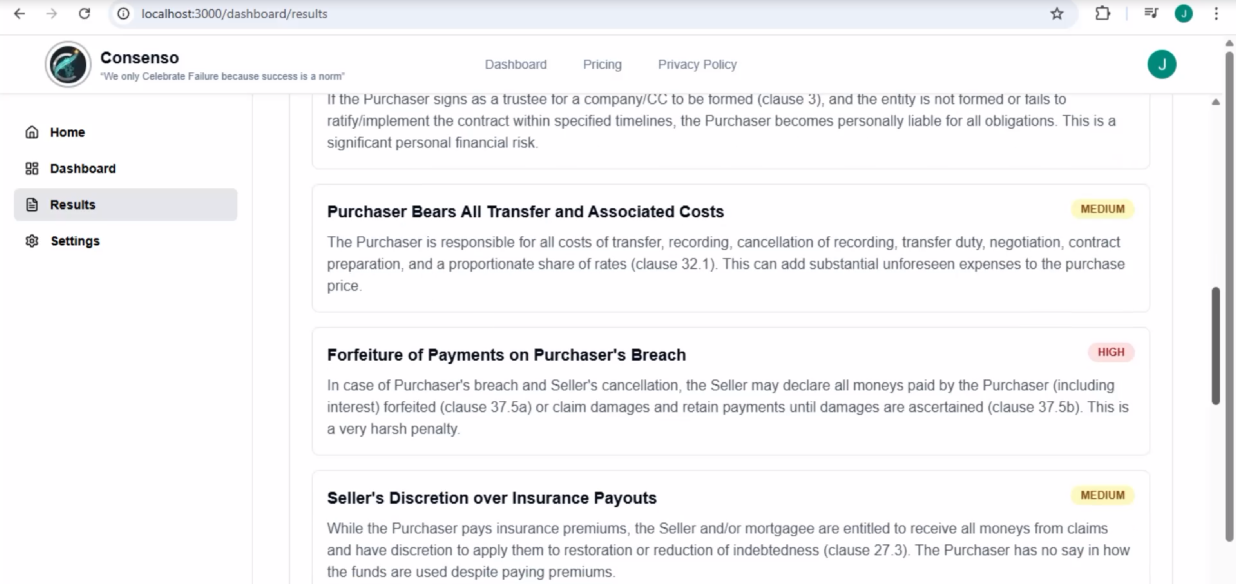Reload the page with the refresh icon
This screenshot has width=1236, height=584.
tap(84, 14)
